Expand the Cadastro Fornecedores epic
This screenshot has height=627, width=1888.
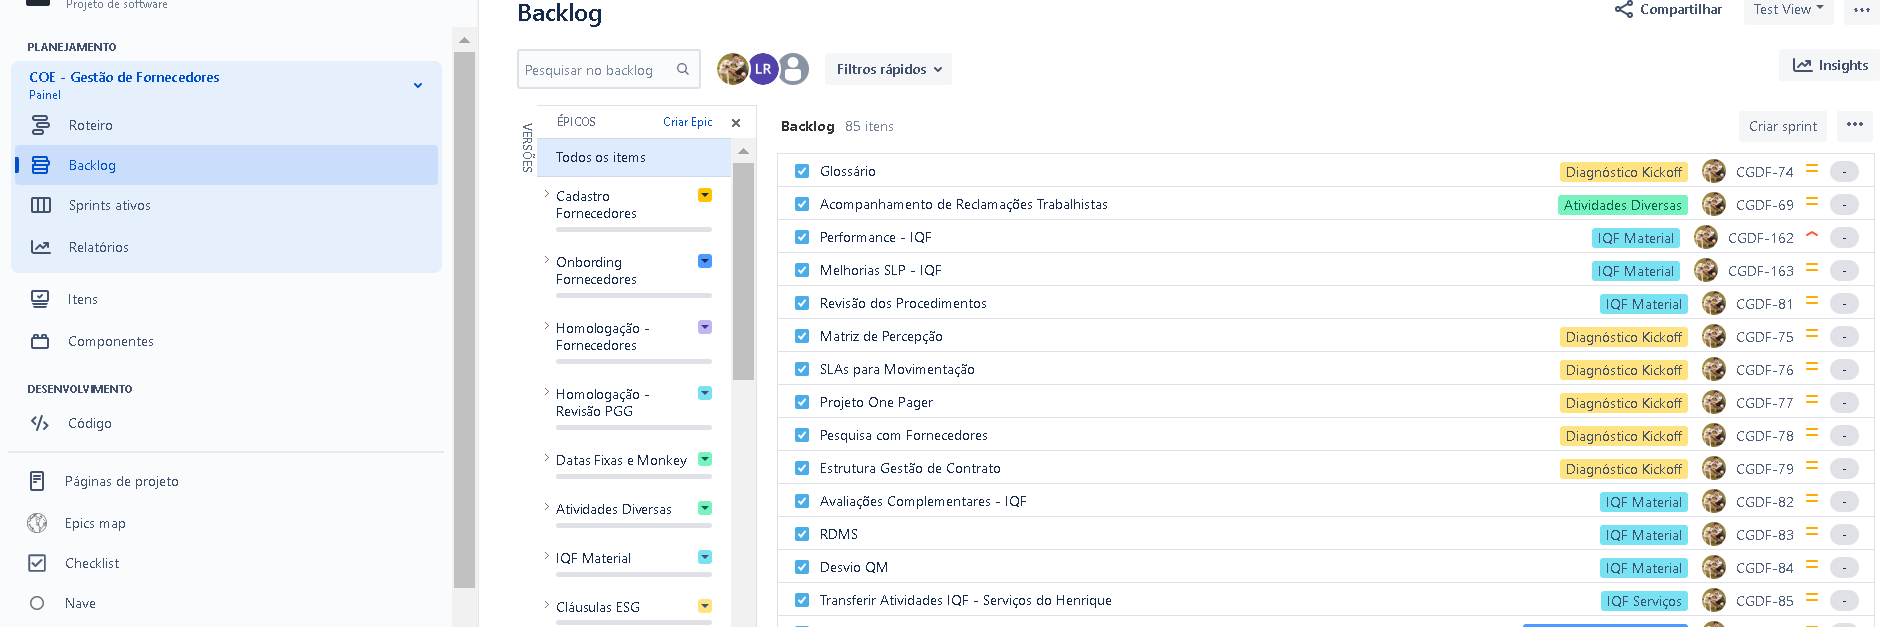click(546, 194)
